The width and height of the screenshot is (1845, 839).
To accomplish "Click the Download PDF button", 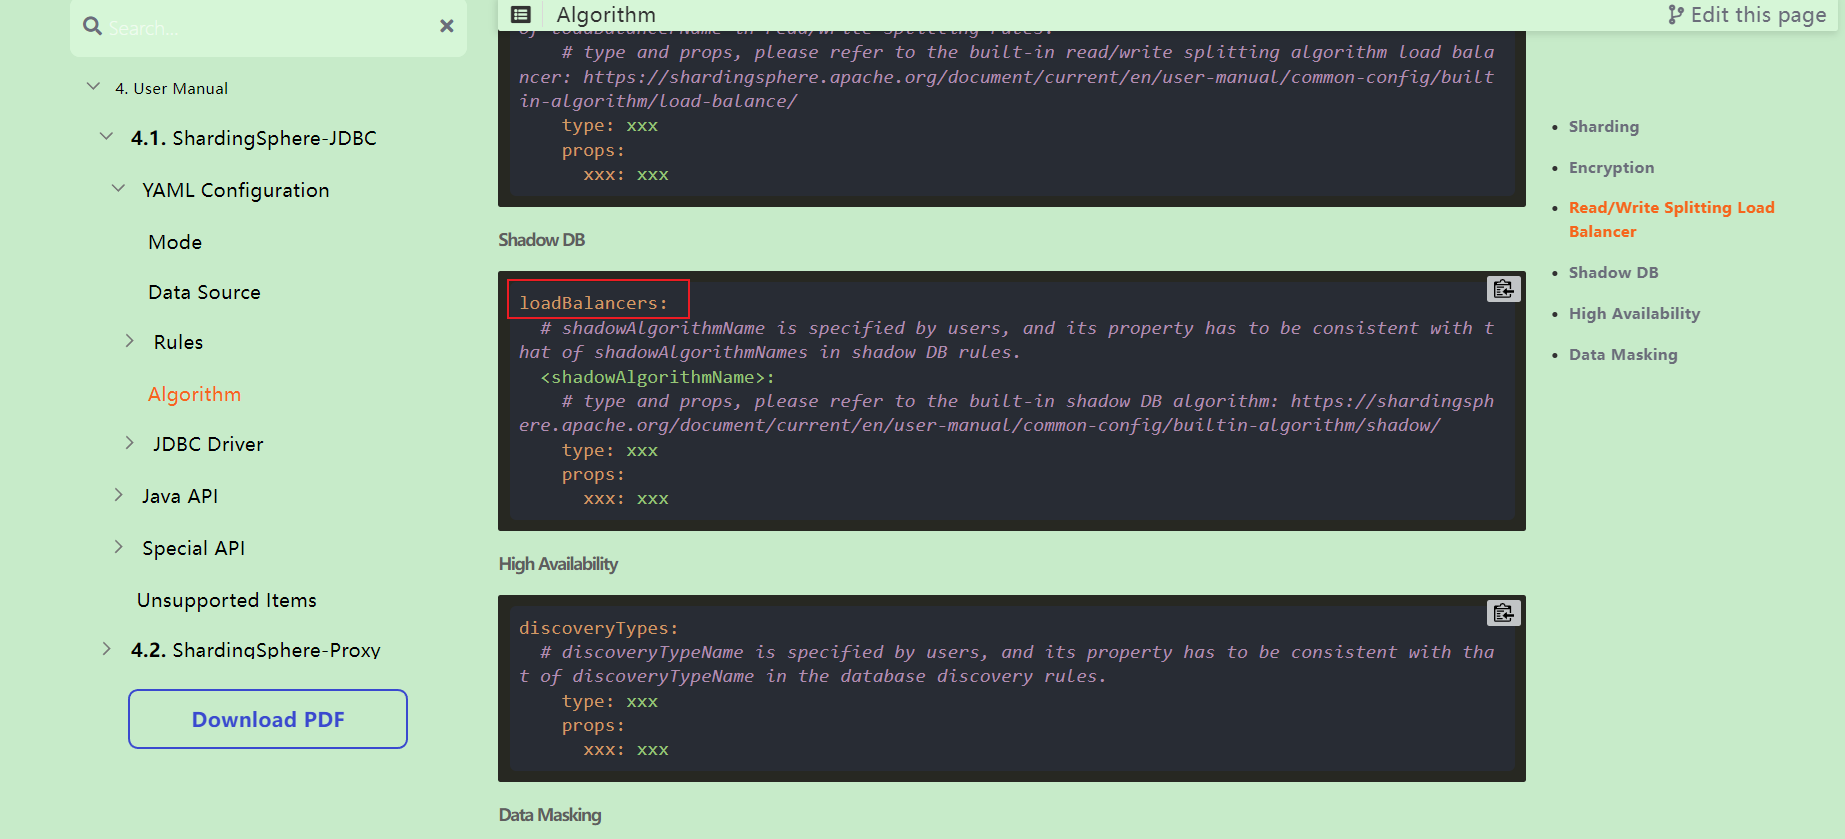I will [267, 719].
